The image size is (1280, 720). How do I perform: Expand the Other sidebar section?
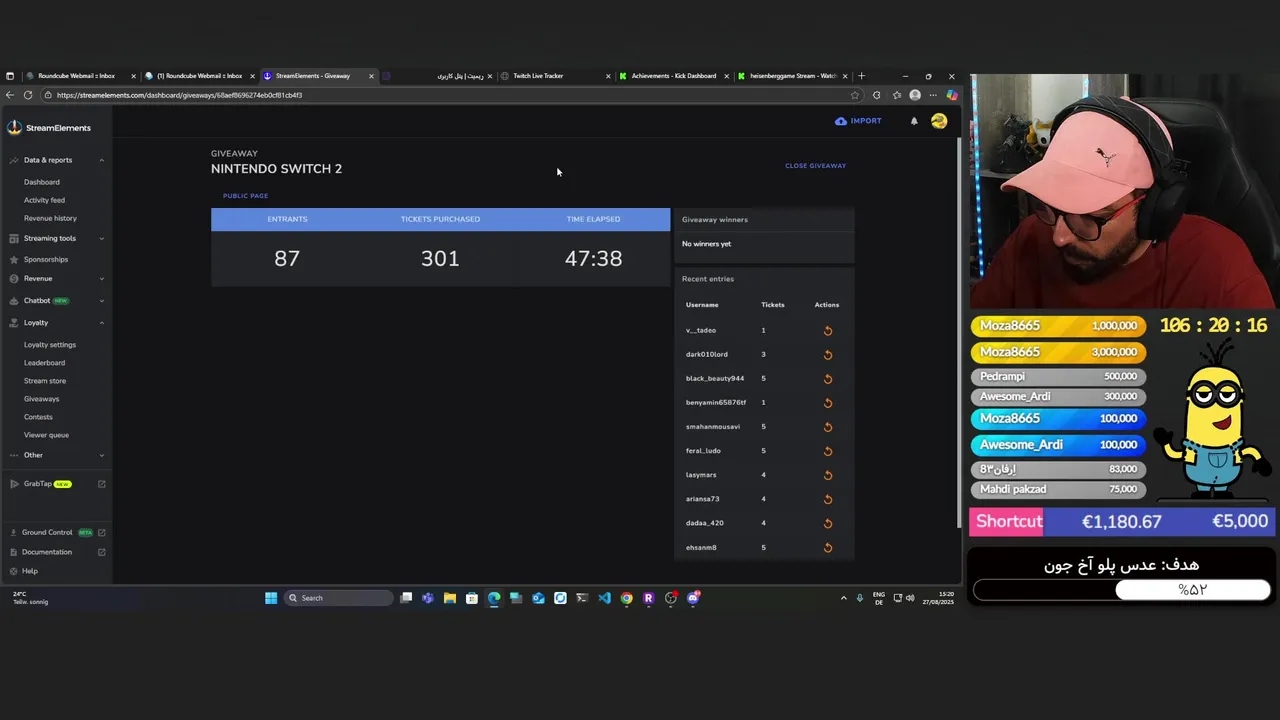57,455
